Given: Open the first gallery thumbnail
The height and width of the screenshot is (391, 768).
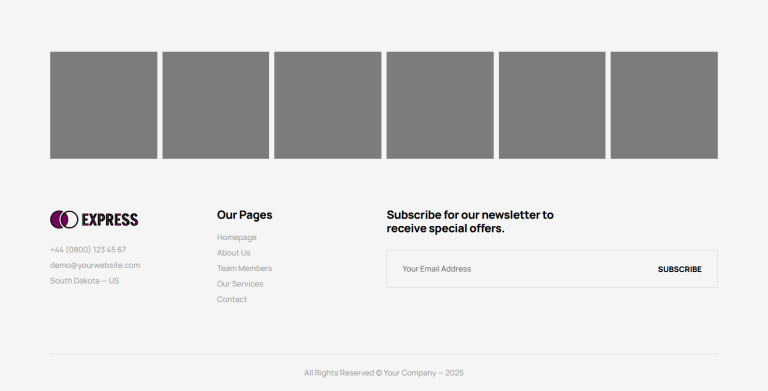Looking at the screenshot, I should point(103,105).
